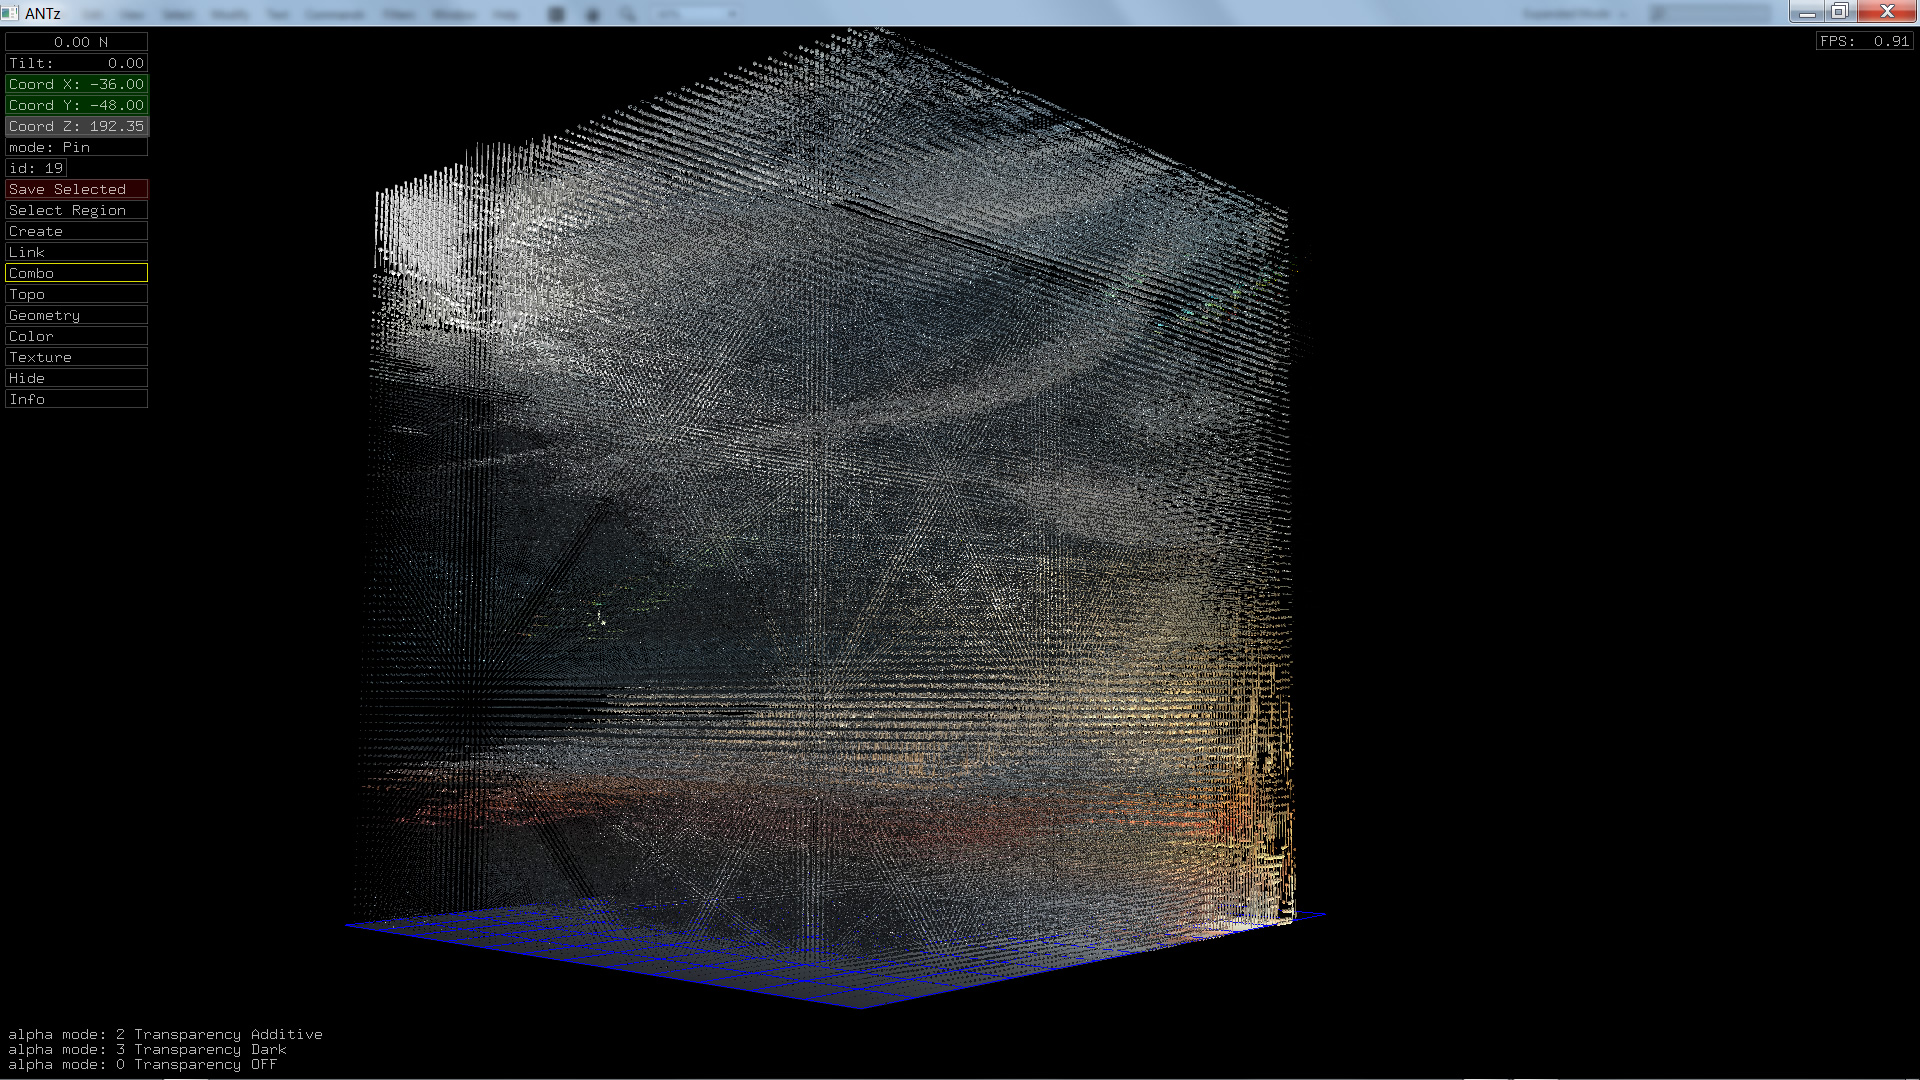The width and height of the screenshot is (1920, 1080).
Task: Click the Info entry in the side menu
Action: (x=76, y=399)
